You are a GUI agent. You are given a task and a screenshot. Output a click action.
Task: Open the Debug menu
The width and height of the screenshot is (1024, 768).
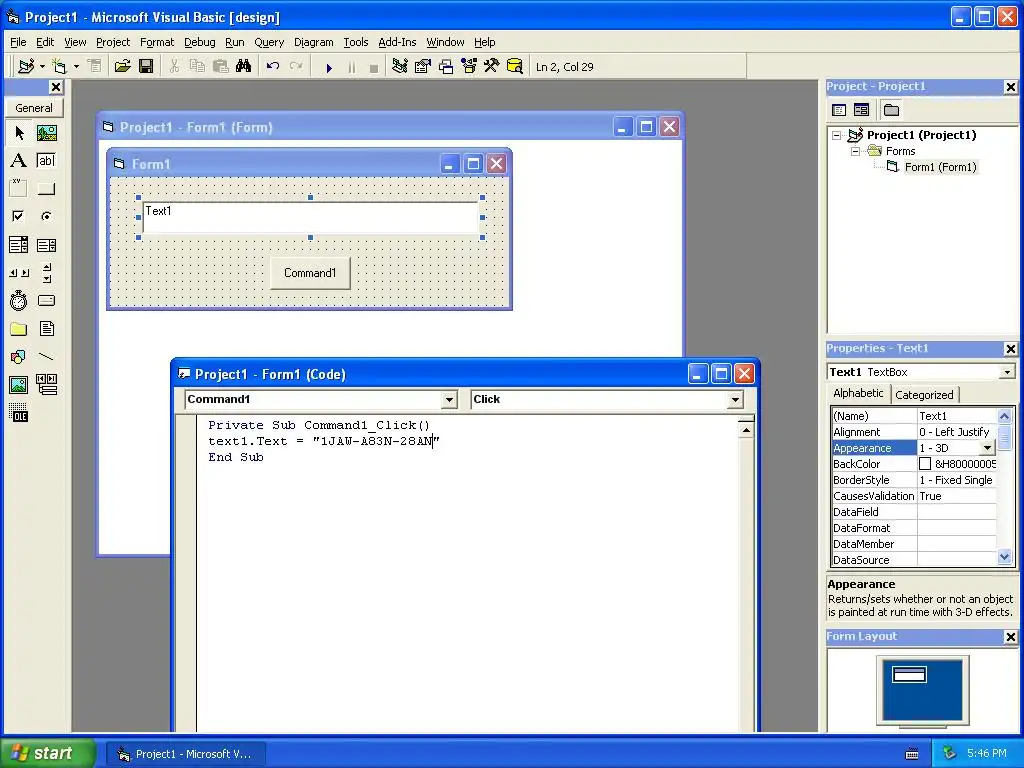(x=200, y=42)
